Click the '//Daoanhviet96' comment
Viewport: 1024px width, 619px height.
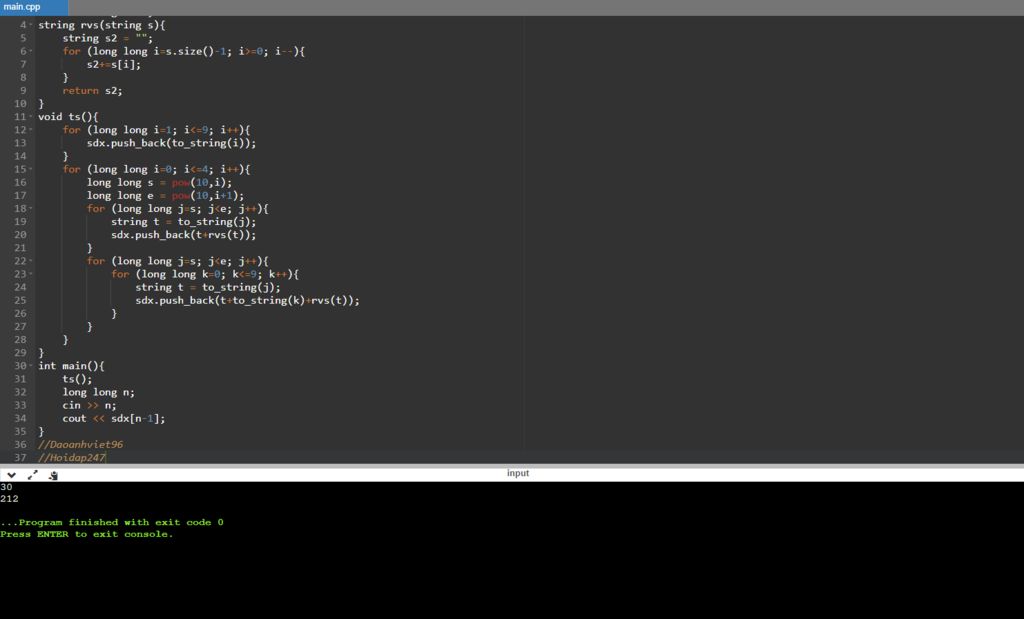(x=80, y=445)
